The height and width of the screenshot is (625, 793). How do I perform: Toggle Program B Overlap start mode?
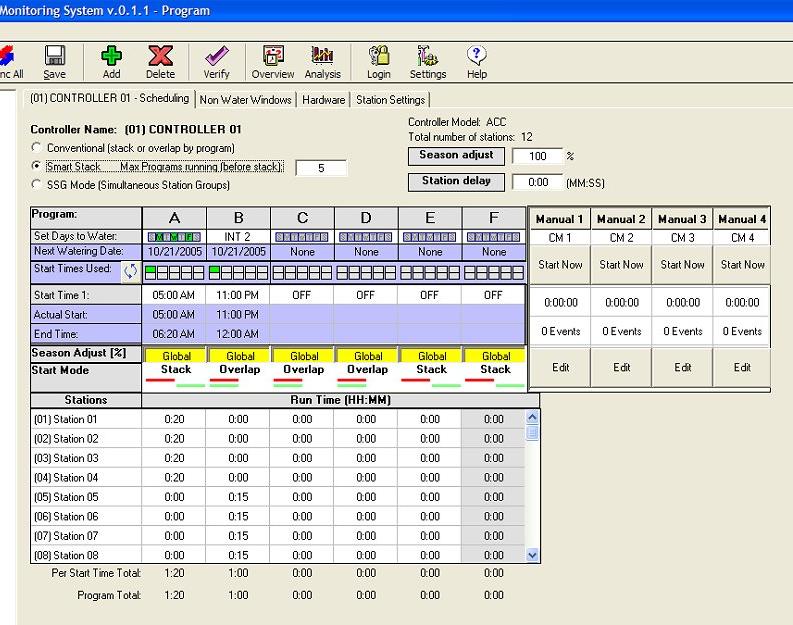point(239,376)
